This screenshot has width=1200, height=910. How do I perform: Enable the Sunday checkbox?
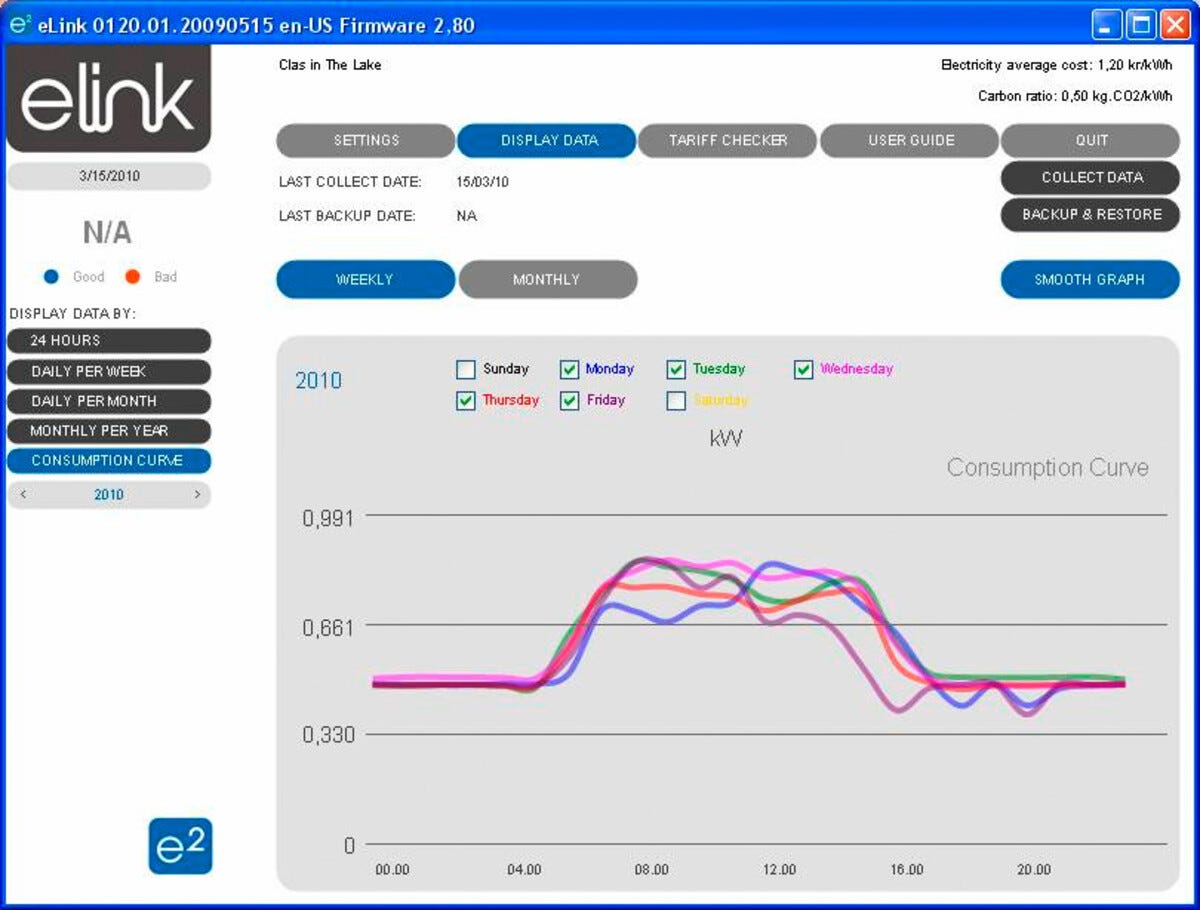[x=465, y=370]
